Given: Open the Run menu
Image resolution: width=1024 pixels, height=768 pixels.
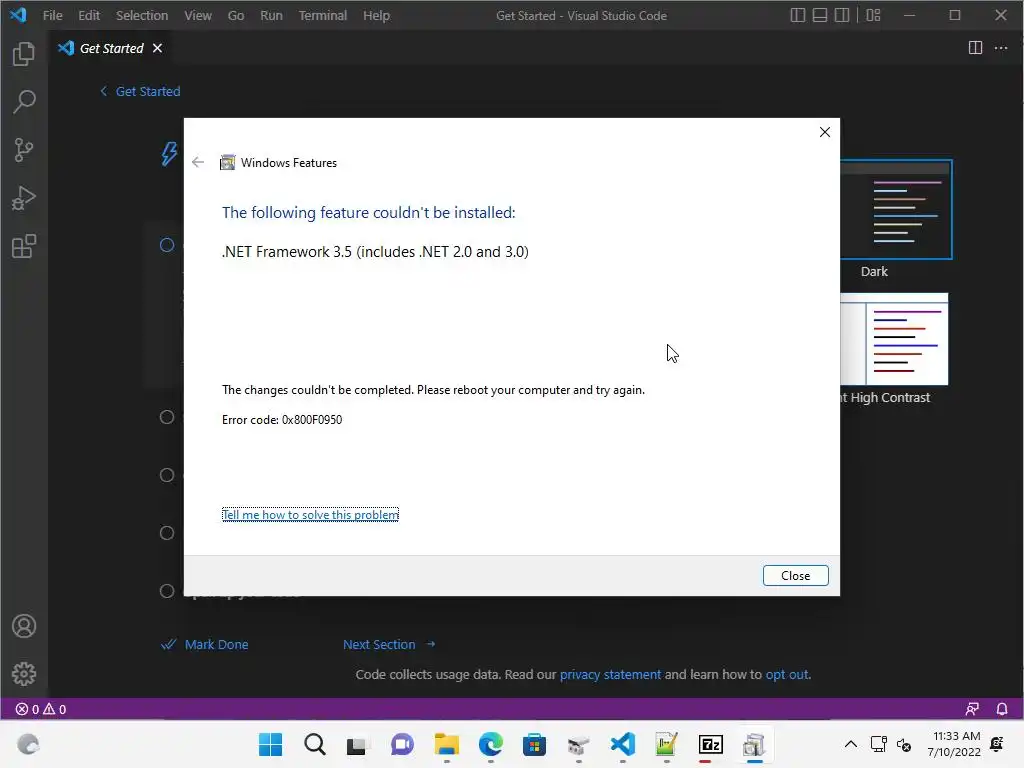Looking at the screenshot, I should [x=271, y=15].
